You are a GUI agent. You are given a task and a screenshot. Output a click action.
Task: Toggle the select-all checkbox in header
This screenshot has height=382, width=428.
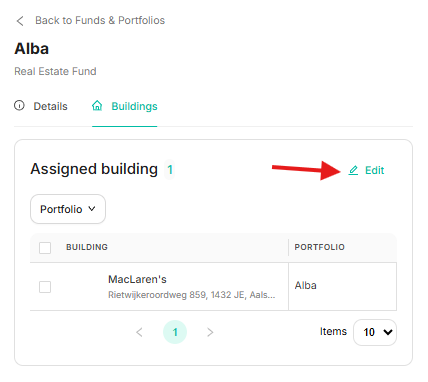coord(45,248)
